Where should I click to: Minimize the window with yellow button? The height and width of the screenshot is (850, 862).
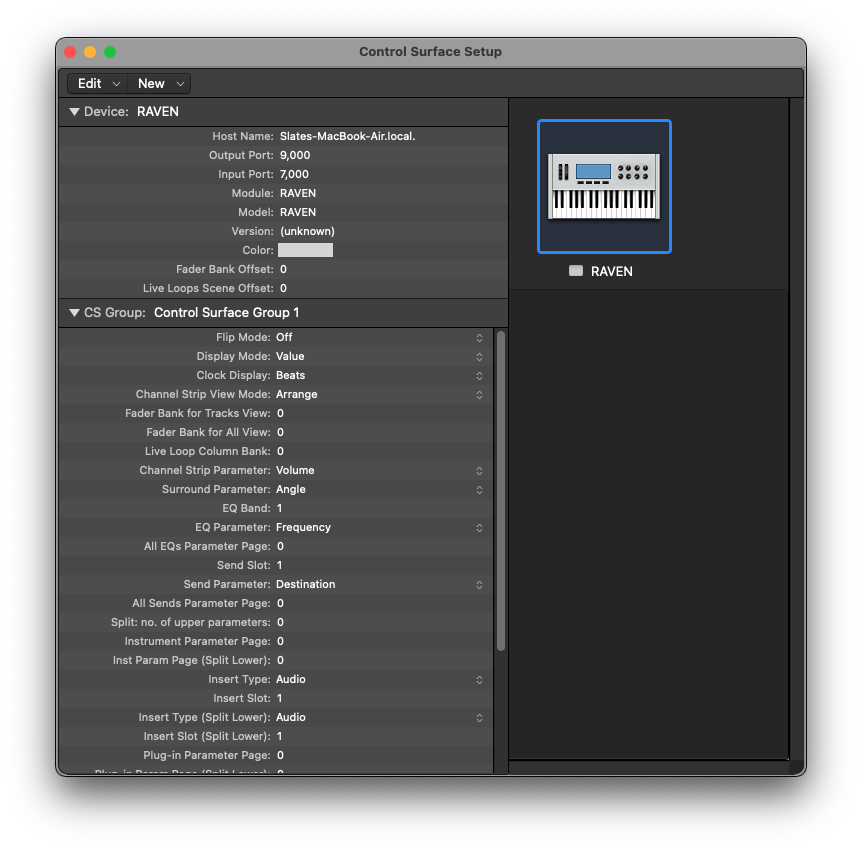tap(90, 52)
